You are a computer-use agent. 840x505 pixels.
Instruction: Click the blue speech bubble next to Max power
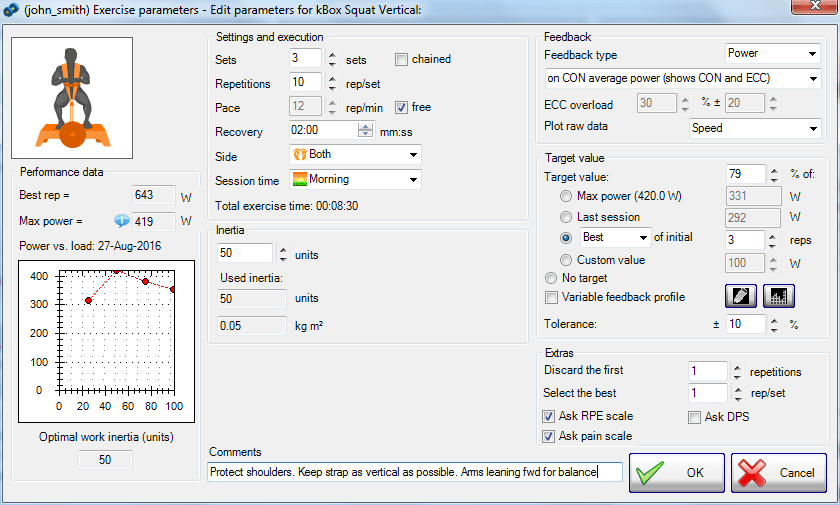(x=122, y=221)
